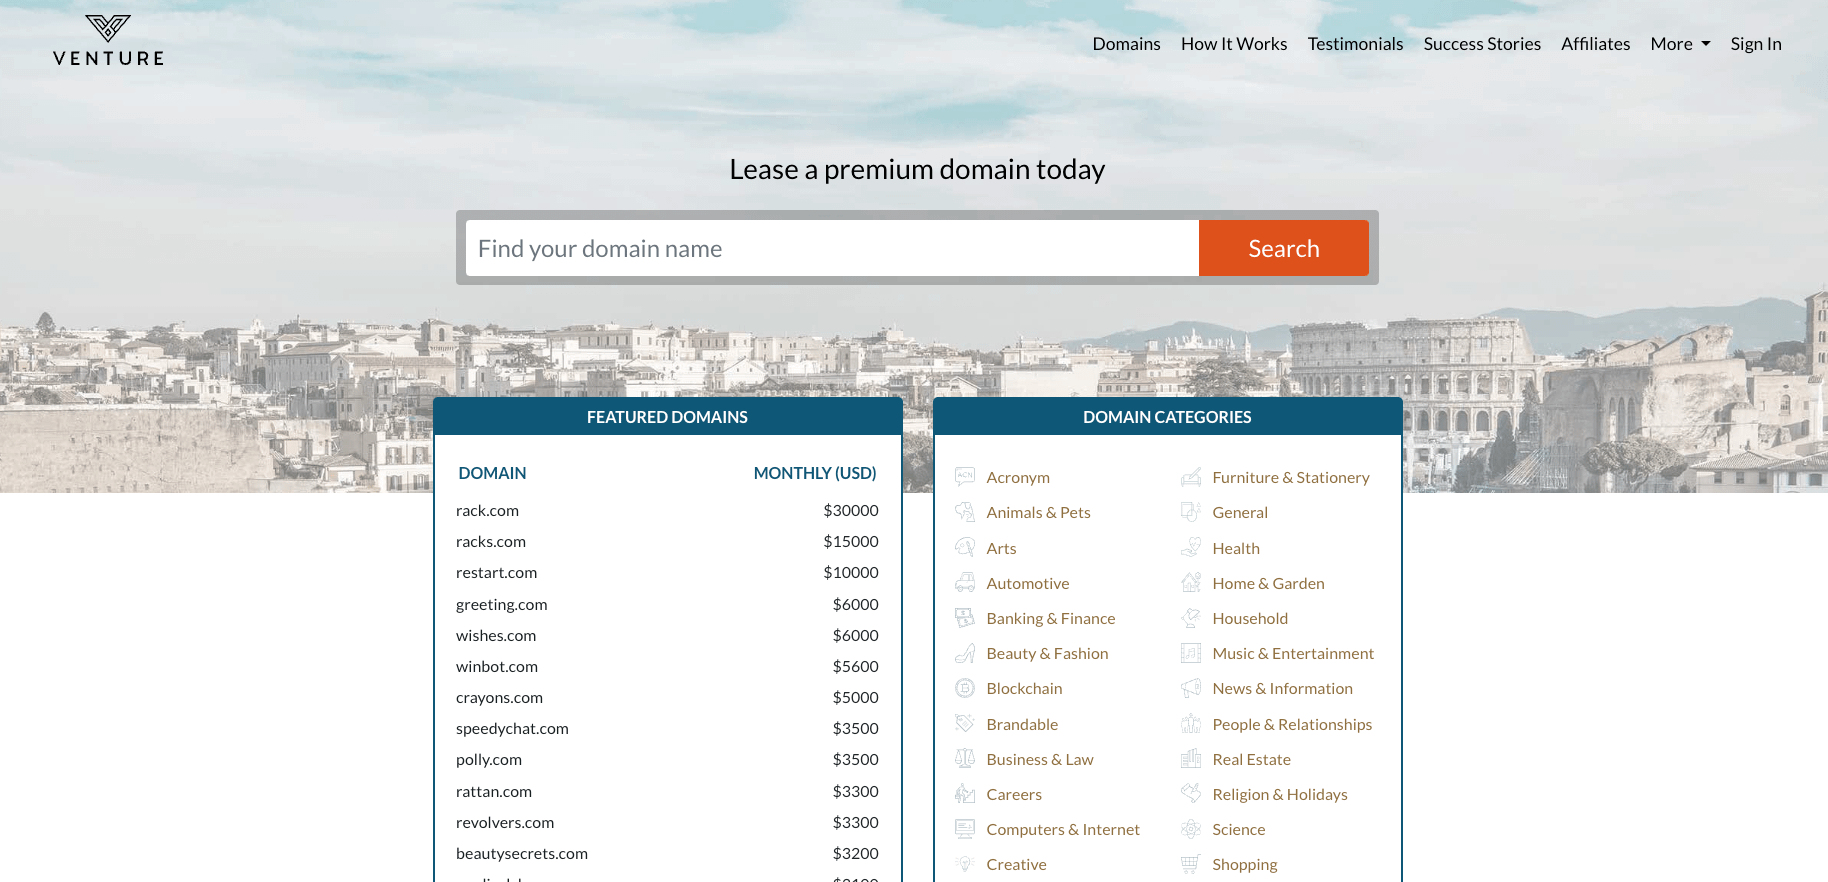Click the MONTHLY (USD) column header
This screenshot has height=882, width=1828.
815,473
